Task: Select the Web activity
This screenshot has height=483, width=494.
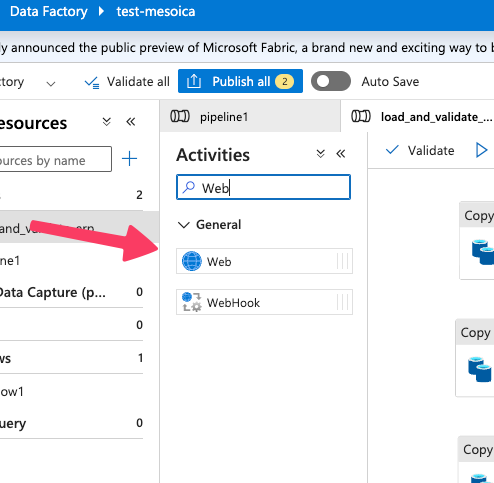Action: point(264,261)
